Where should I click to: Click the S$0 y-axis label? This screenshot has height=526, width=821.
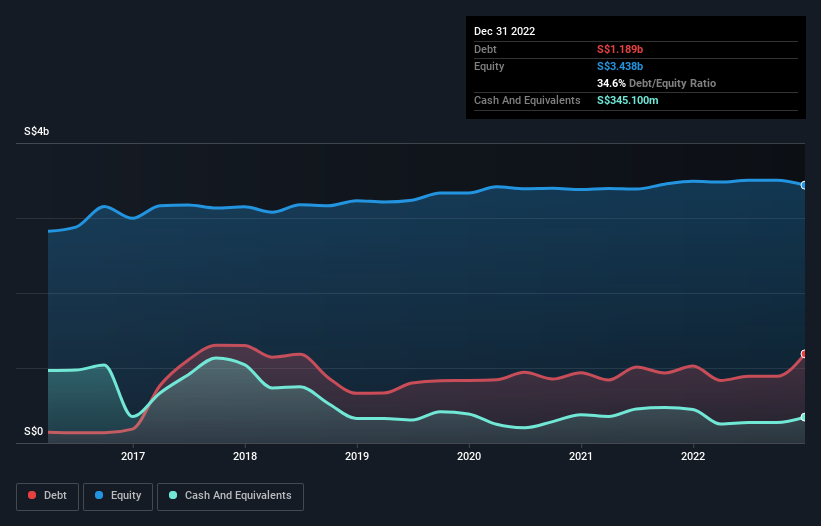click(34, 432)
